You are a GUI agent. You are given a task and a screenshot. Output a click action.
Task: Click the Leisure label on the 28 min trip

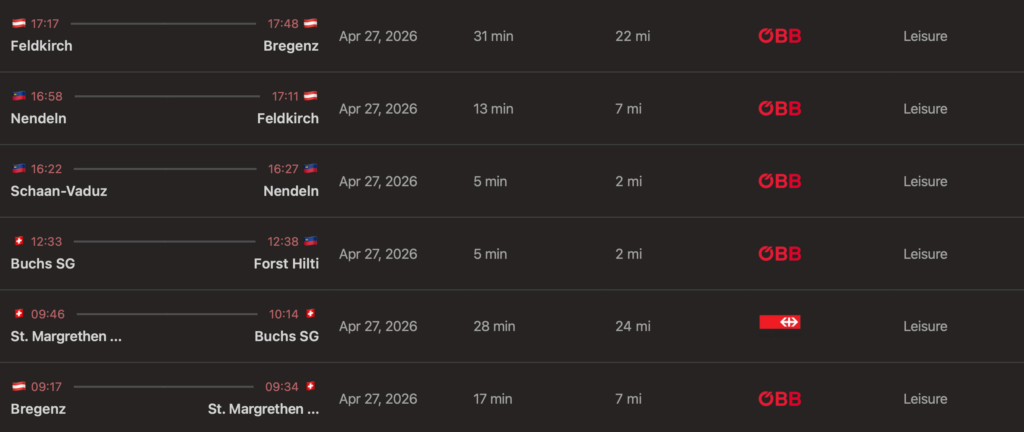pyautogui.click(x=925, y=326)
